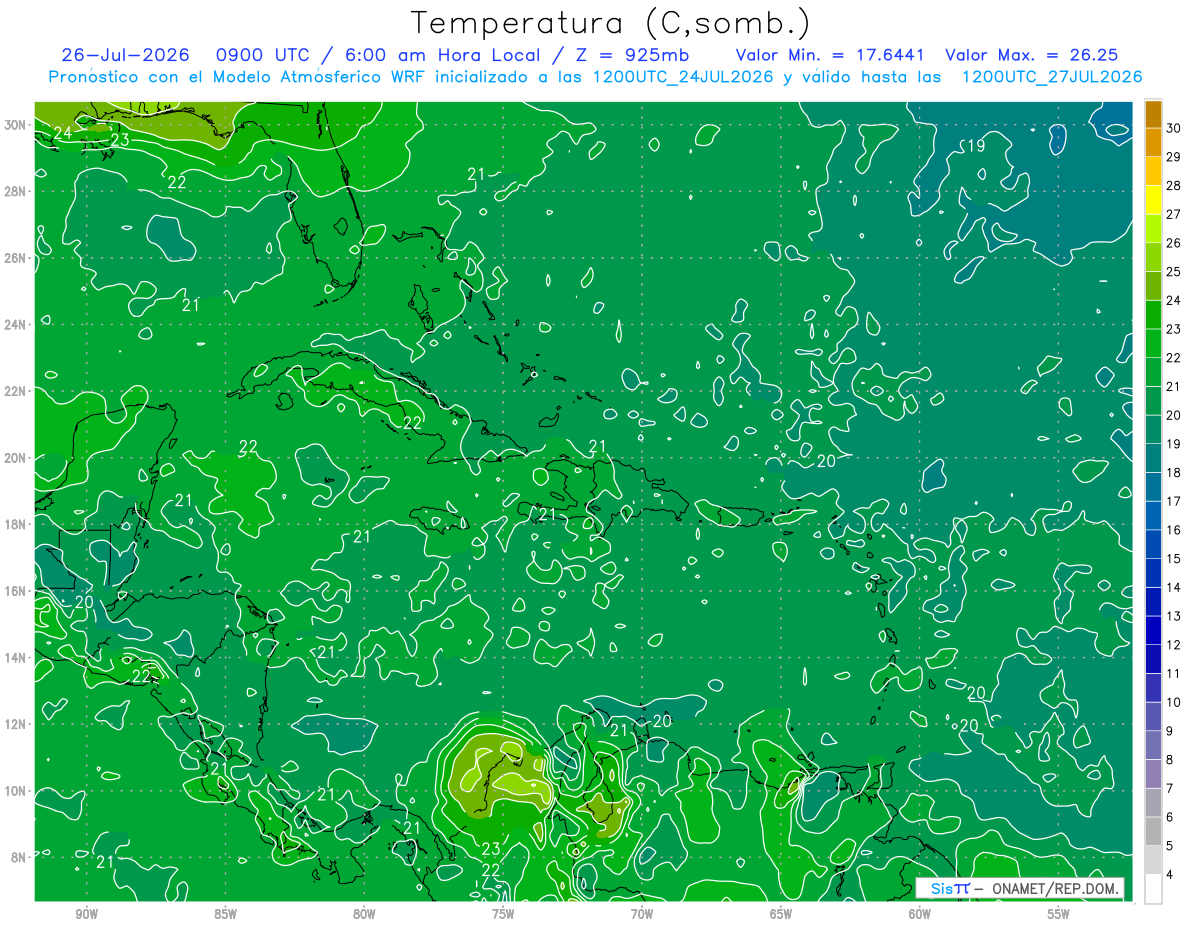
Task: Click the "16N" latitude axis label
Action: click(14, 591)
